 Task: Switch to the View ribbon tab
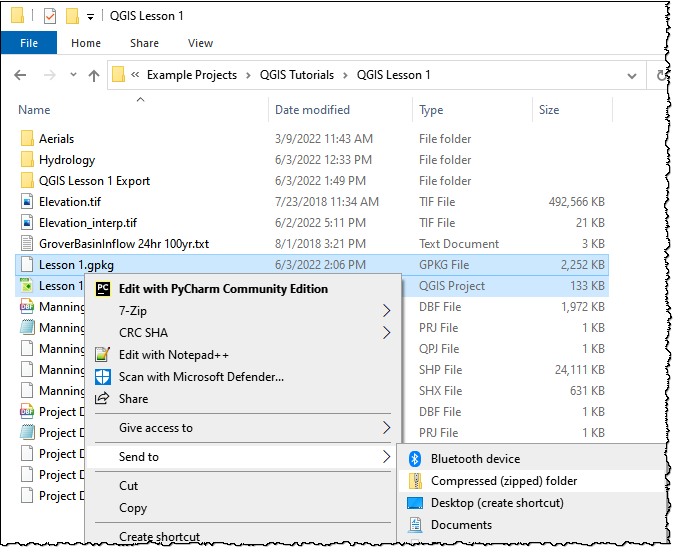click(200, 43)
